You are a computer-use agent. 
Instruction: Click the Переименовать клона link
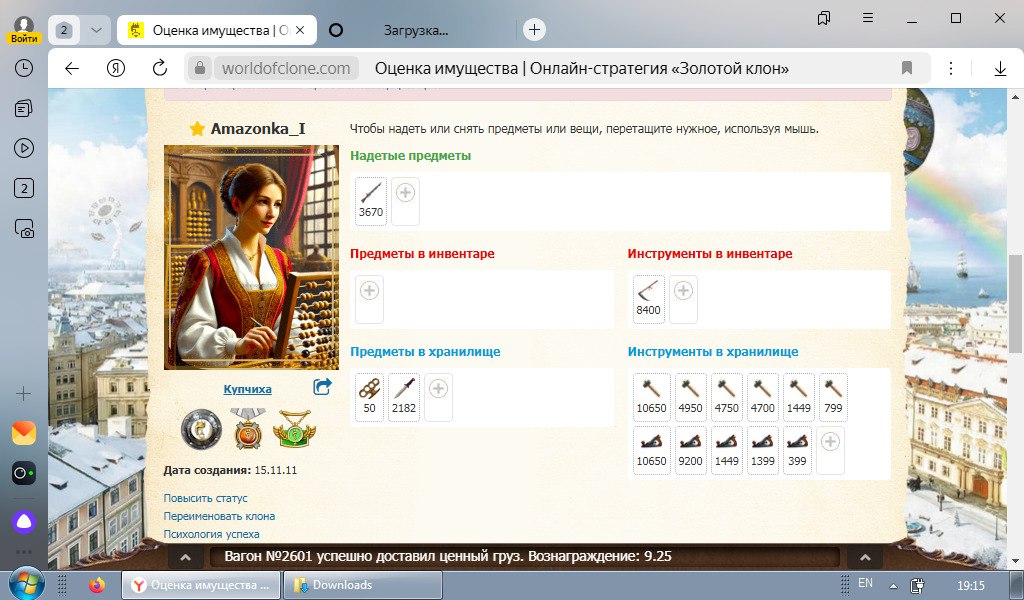tap(219, 516)
